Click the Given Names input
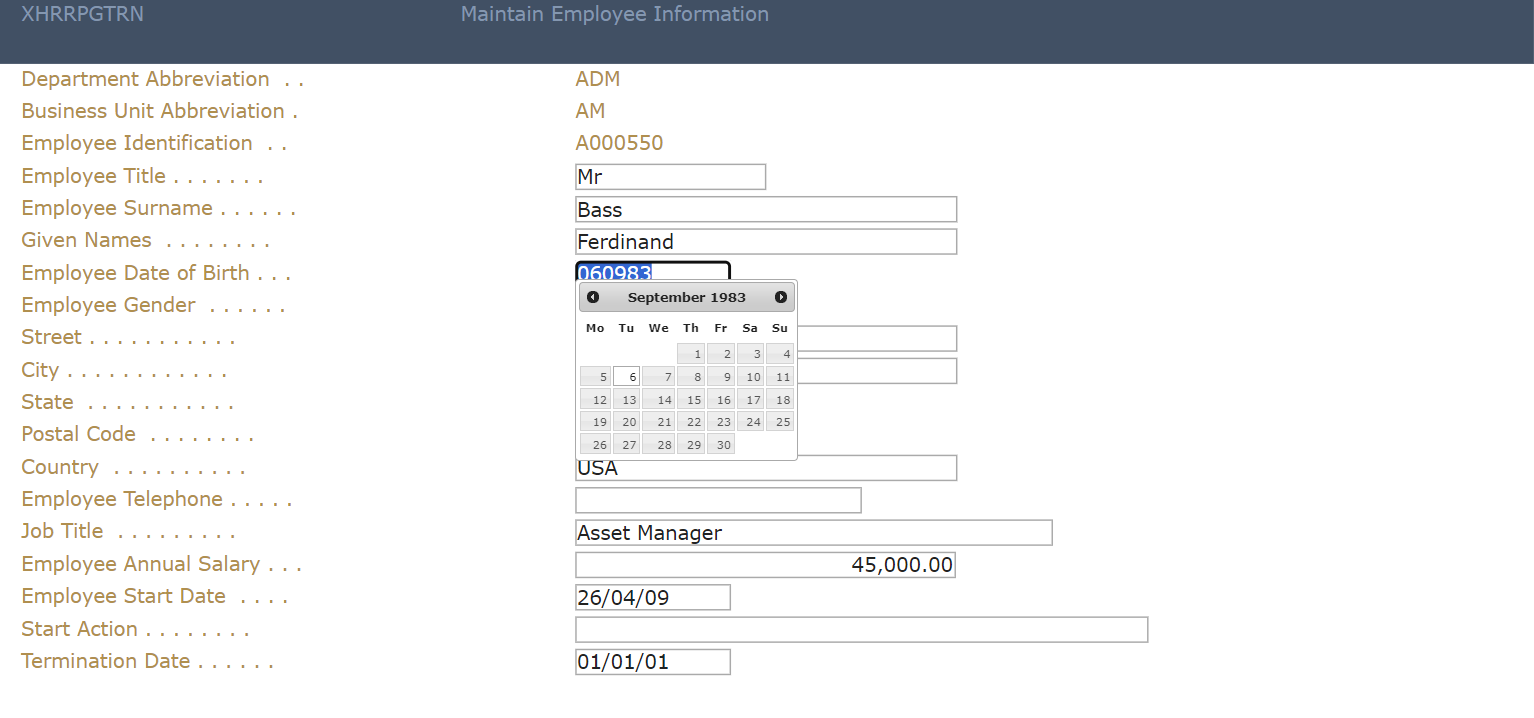This screenshot has height=718, width=1534. pos(766,242)
